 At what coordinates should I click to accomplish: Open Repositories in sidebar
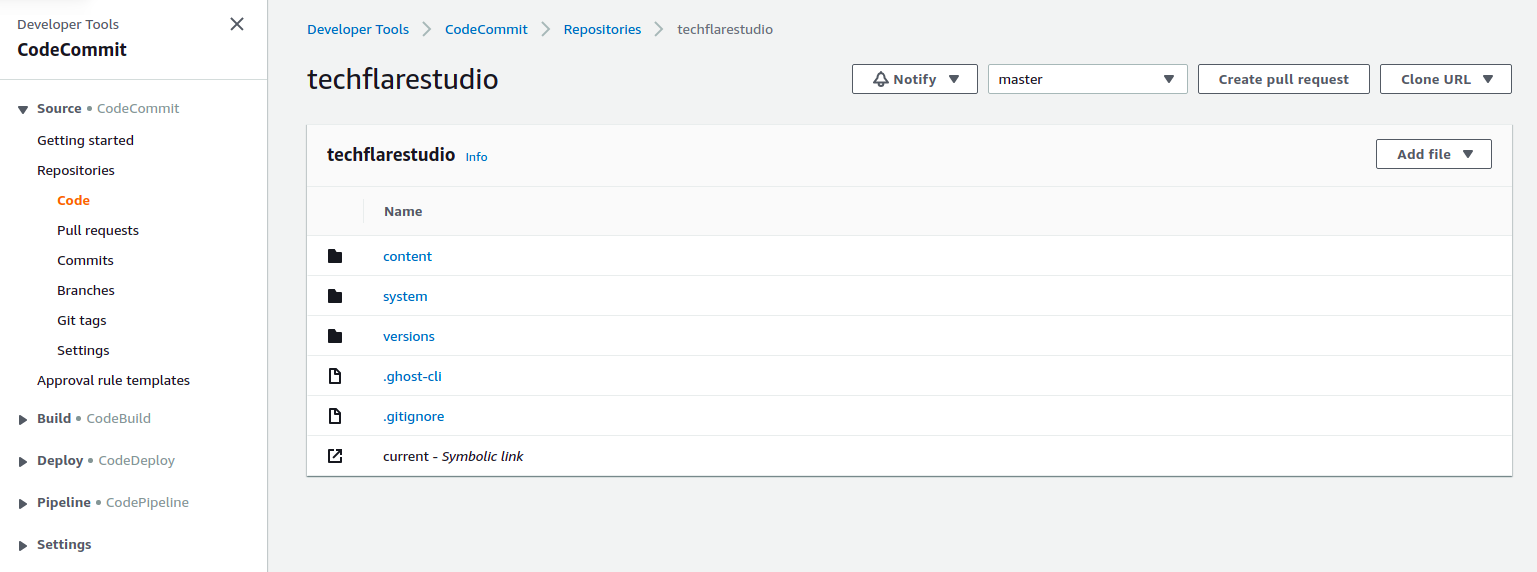[76, 170]
